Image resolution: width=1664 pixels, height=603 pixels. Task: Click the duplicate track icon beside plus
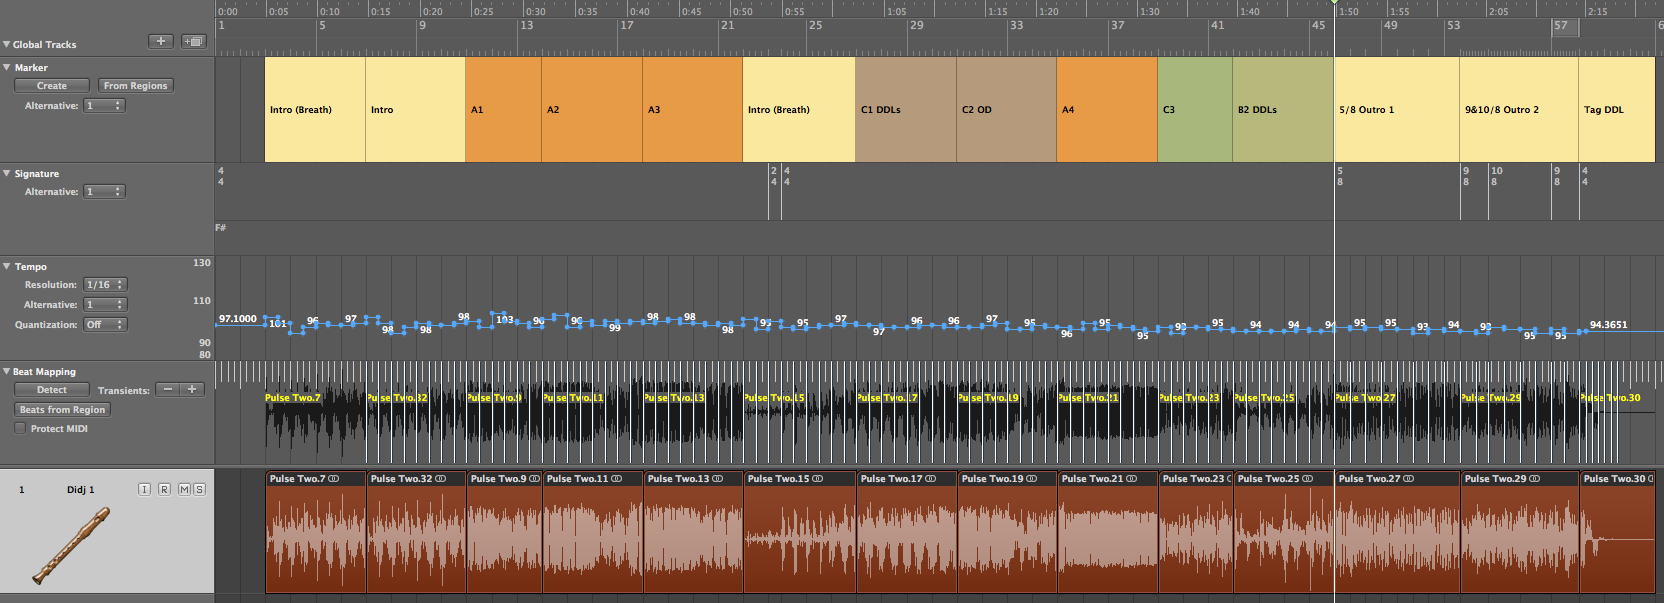193,42
